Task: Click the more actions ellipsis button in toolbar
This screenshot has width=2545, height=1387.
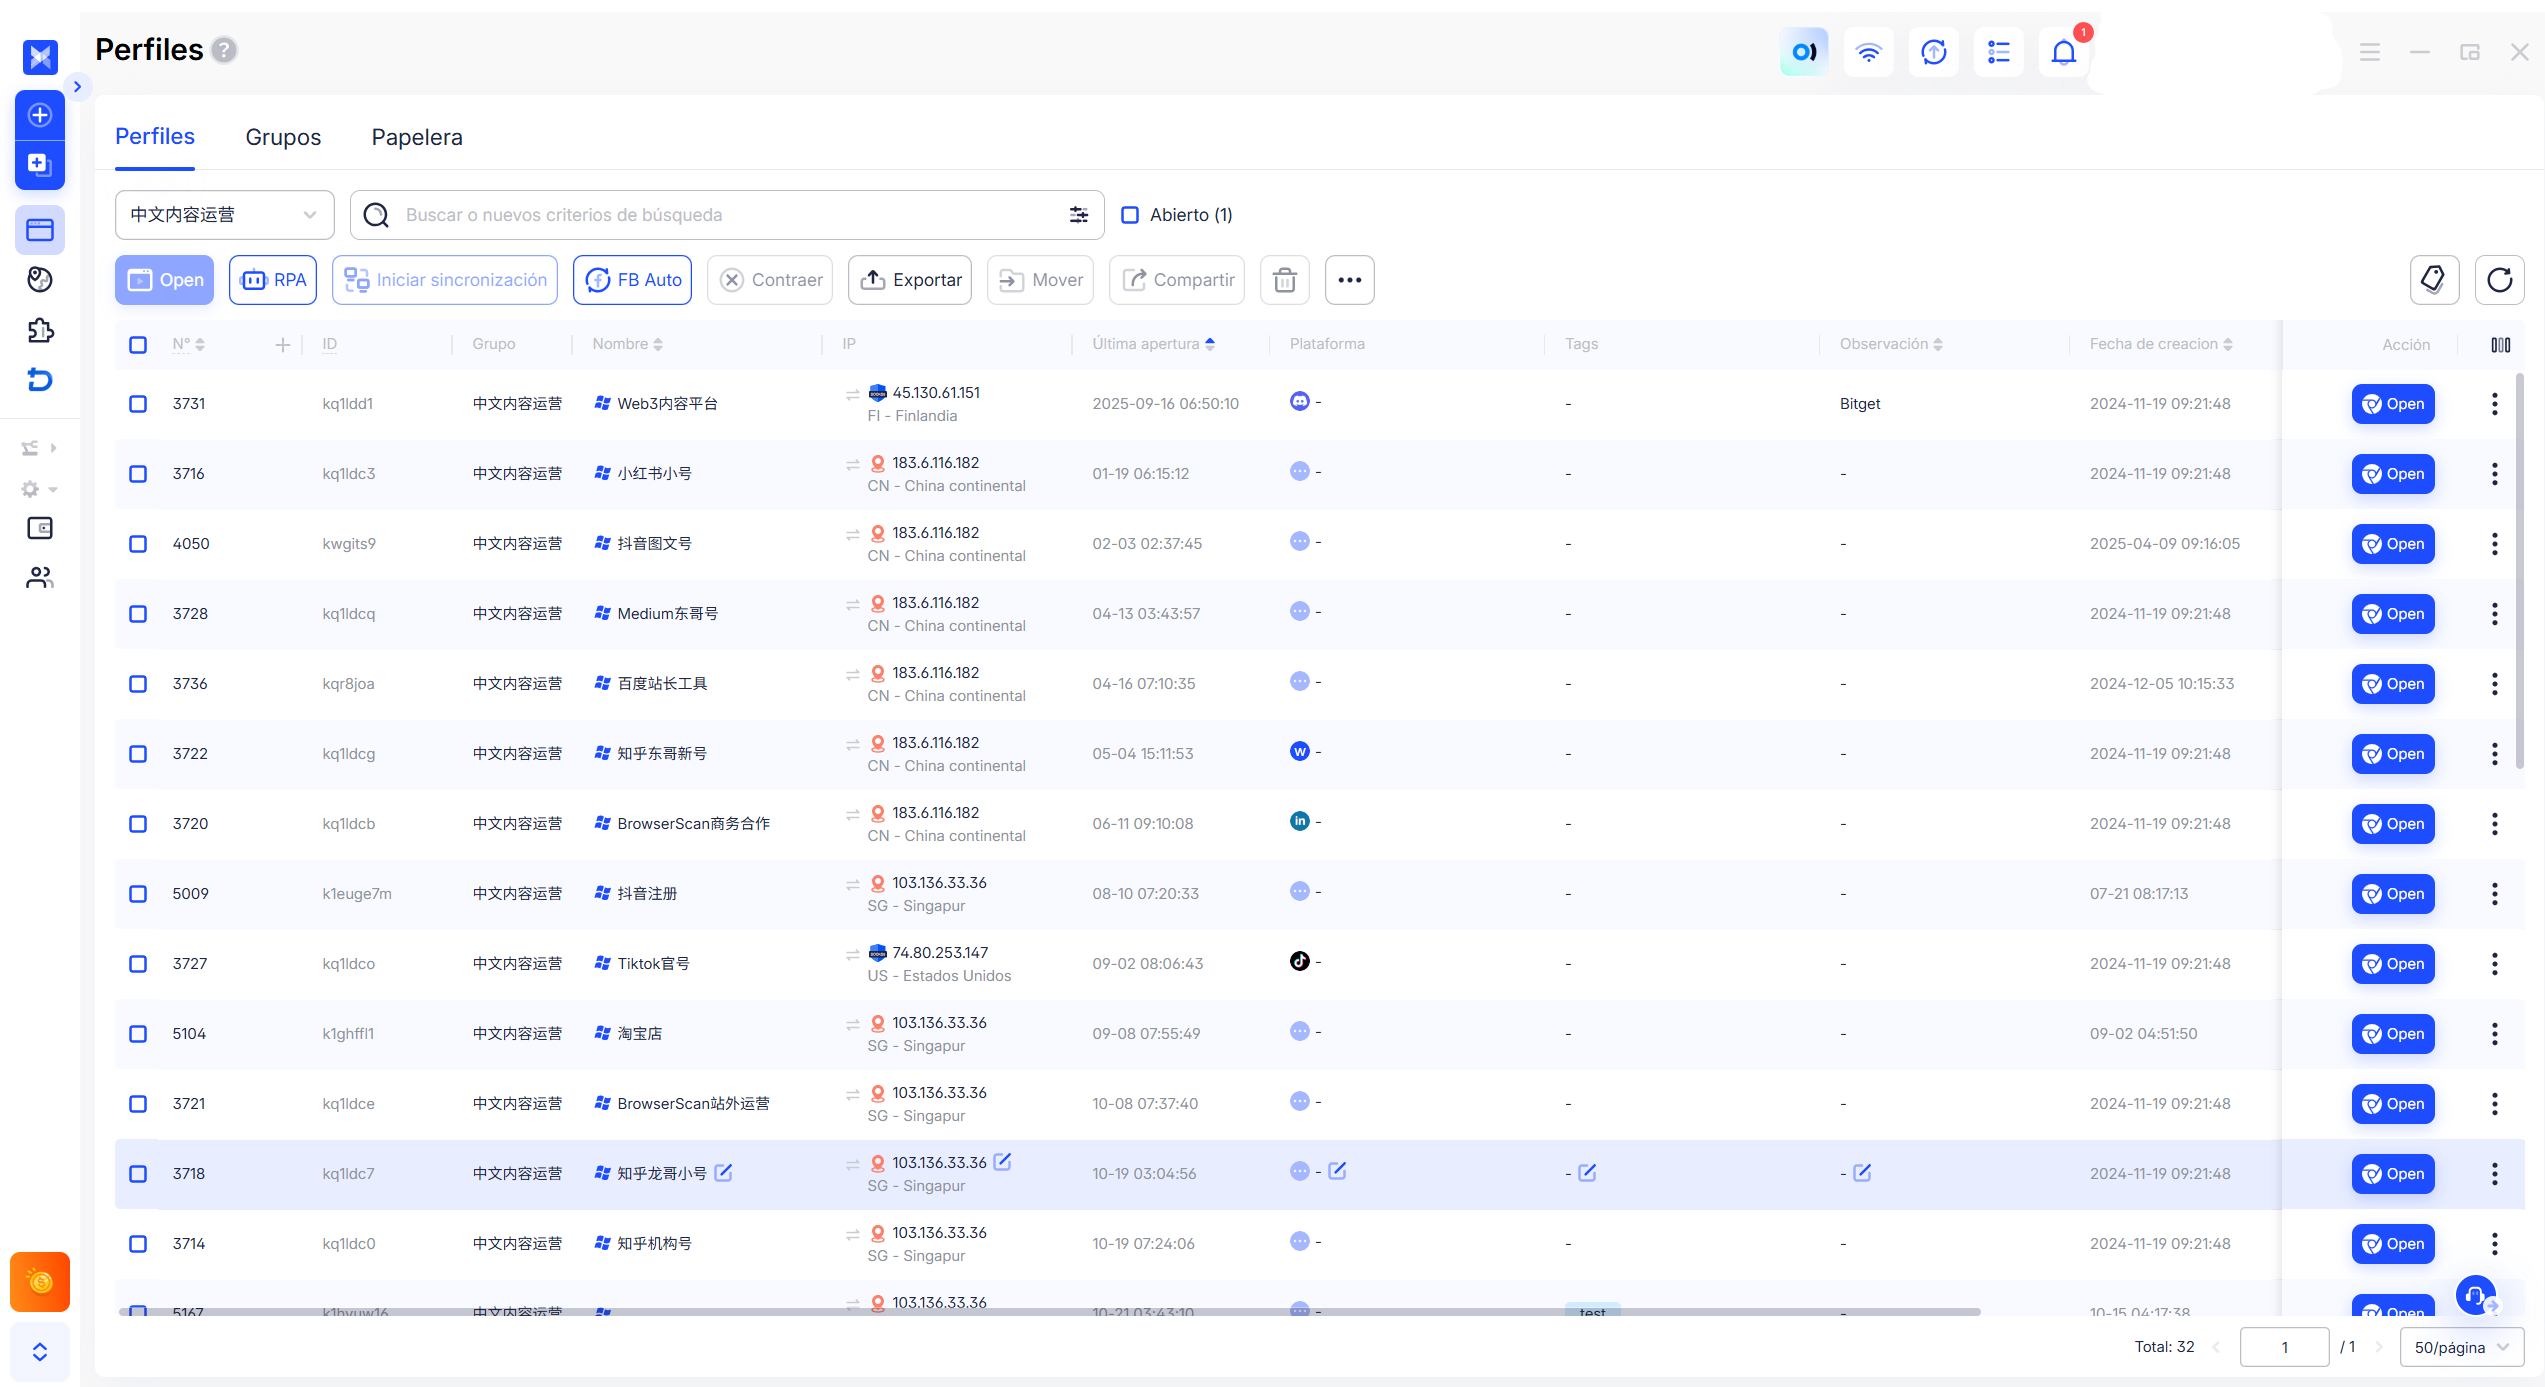Action: tap(1350, 280)
